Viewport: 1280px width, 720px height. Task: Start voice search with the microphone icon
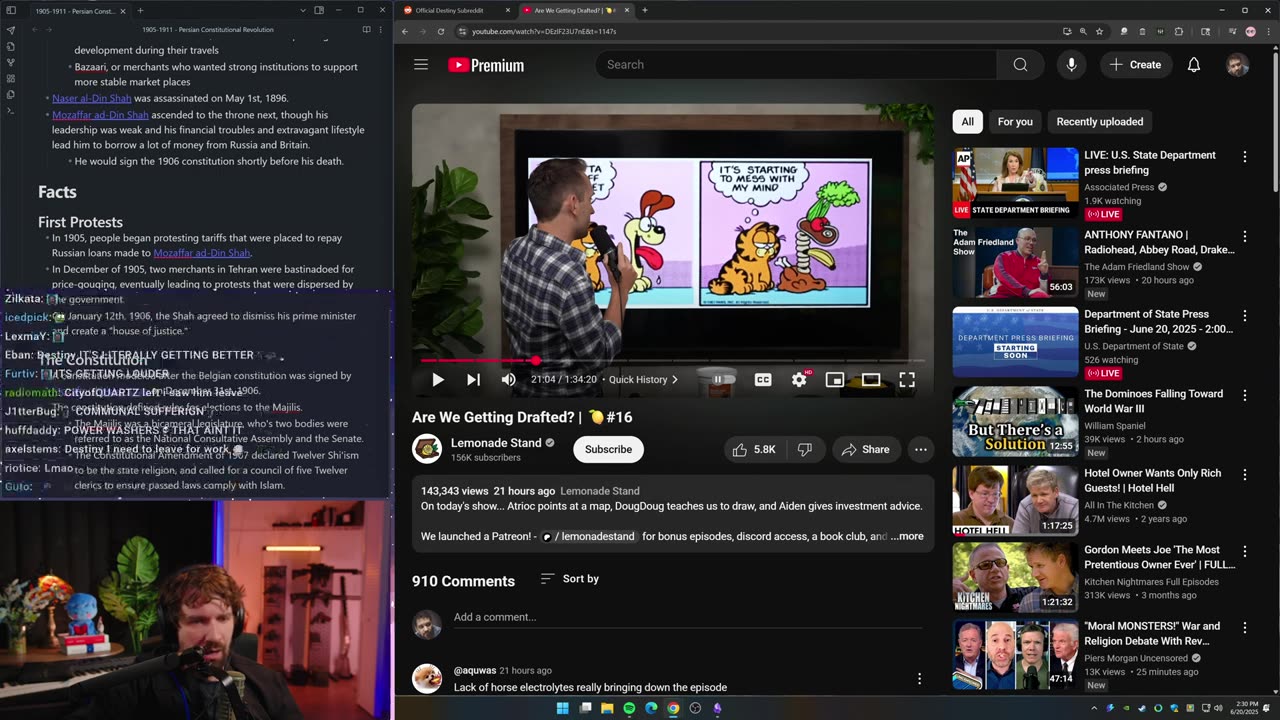click(x=1071, y=65)
